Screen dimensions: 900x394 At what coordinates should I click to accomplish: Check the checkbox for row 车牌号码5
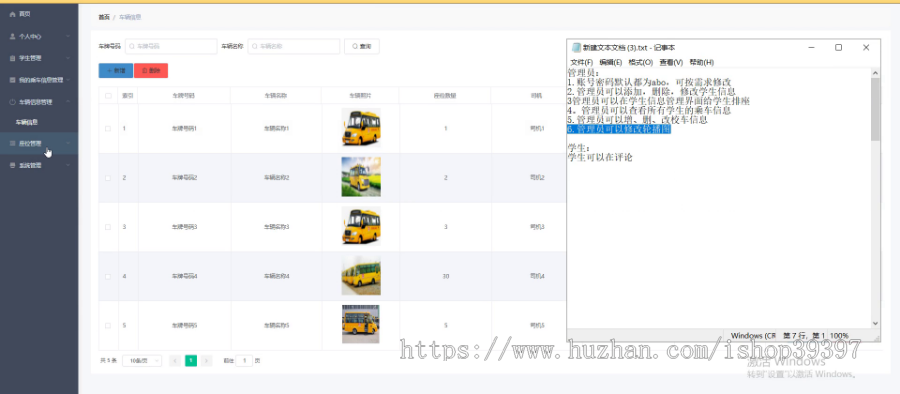pos(108,326)
